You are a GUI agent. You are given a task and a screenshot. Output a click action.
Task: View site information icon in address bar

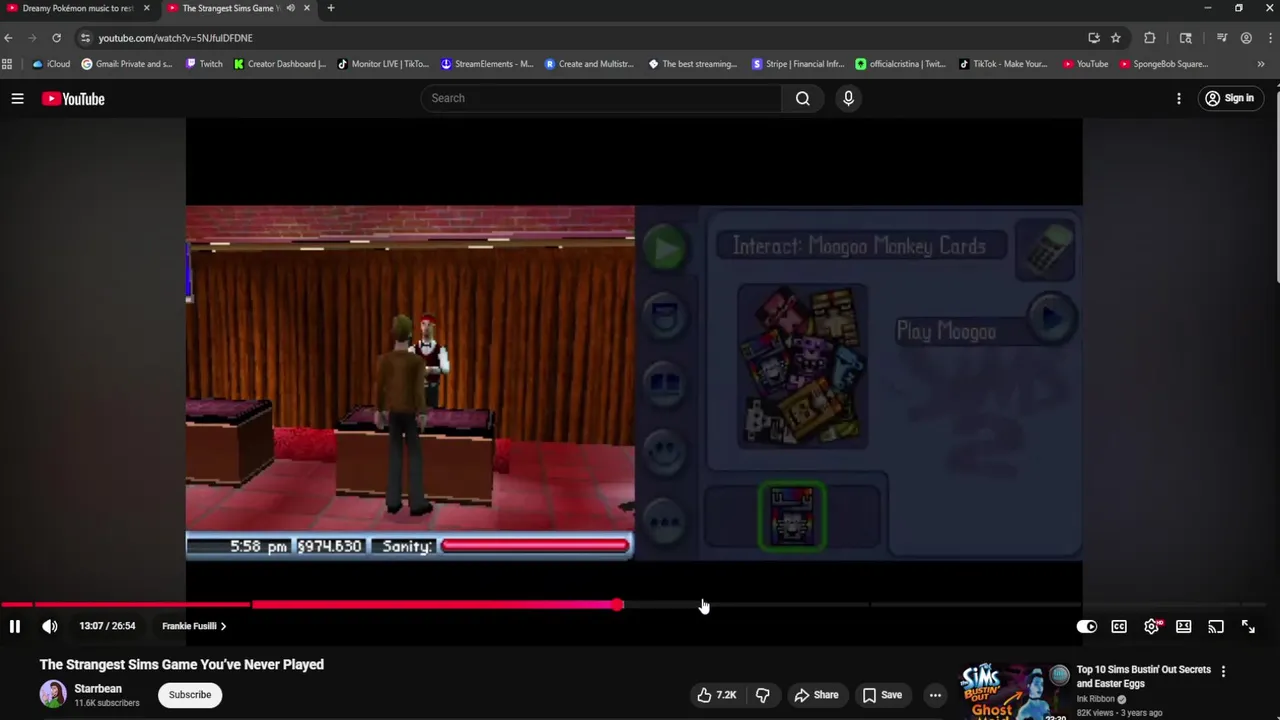point(85,38)
